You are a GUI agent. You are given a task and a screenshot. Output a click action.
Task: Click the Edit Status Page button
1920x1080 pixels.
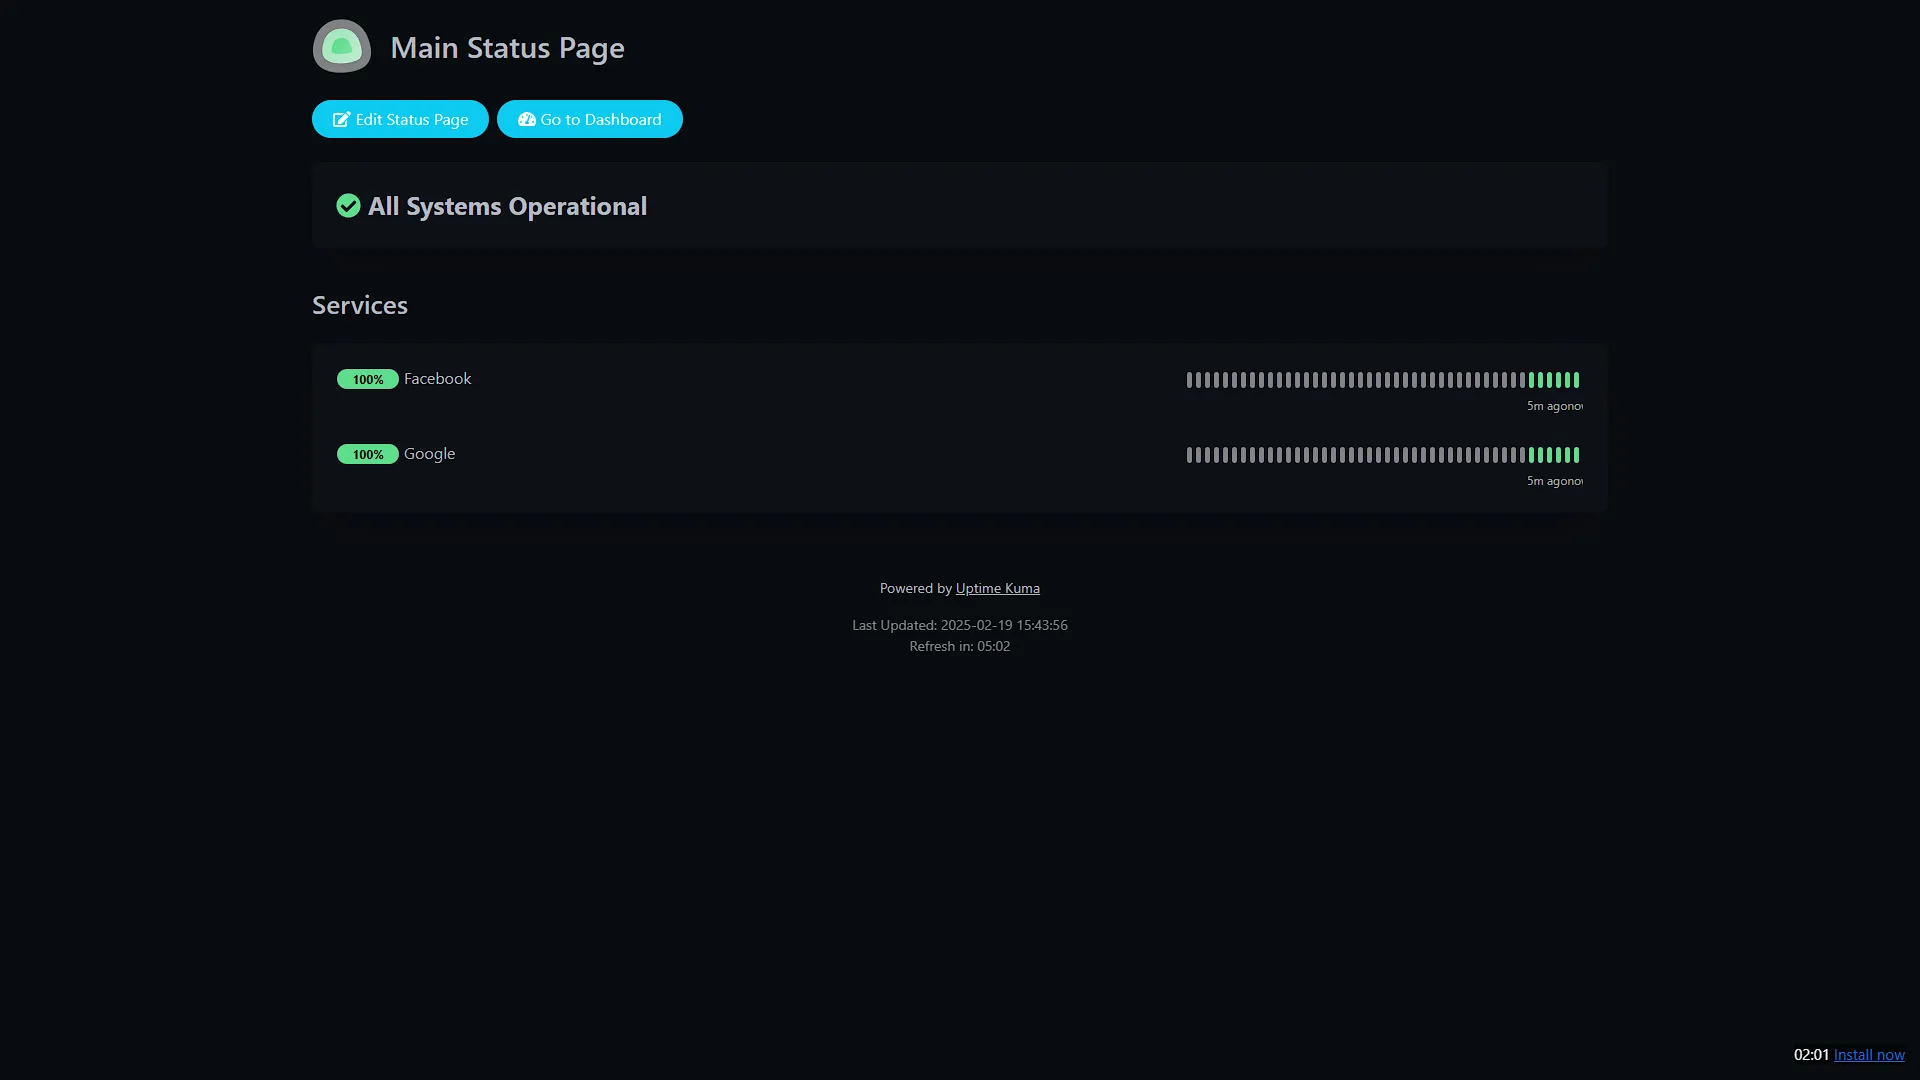[400, 119]
